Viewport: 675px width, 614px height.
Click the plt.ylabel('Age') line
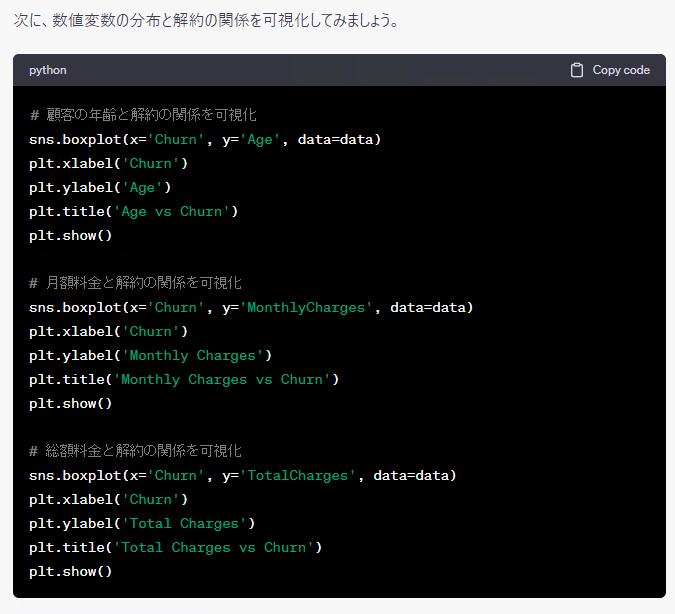[x=100, y=187]
